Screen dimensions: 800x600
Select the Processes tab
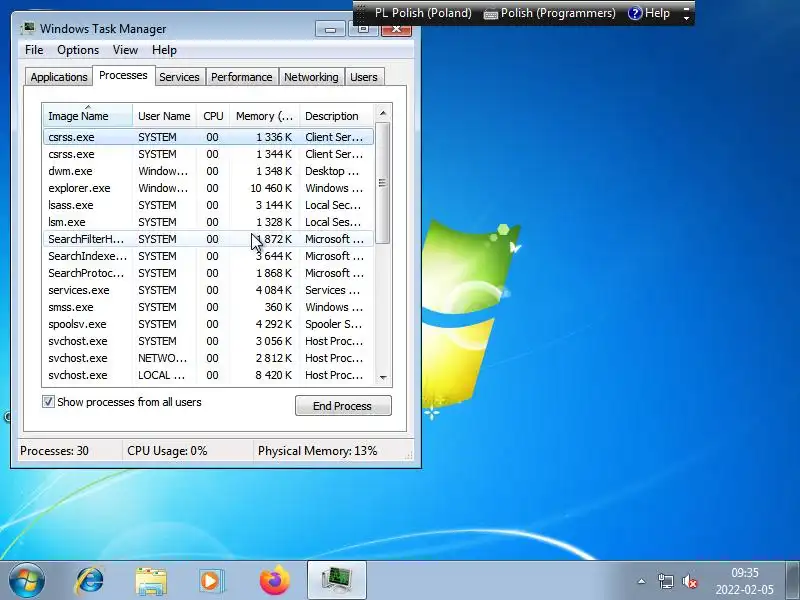123,76
